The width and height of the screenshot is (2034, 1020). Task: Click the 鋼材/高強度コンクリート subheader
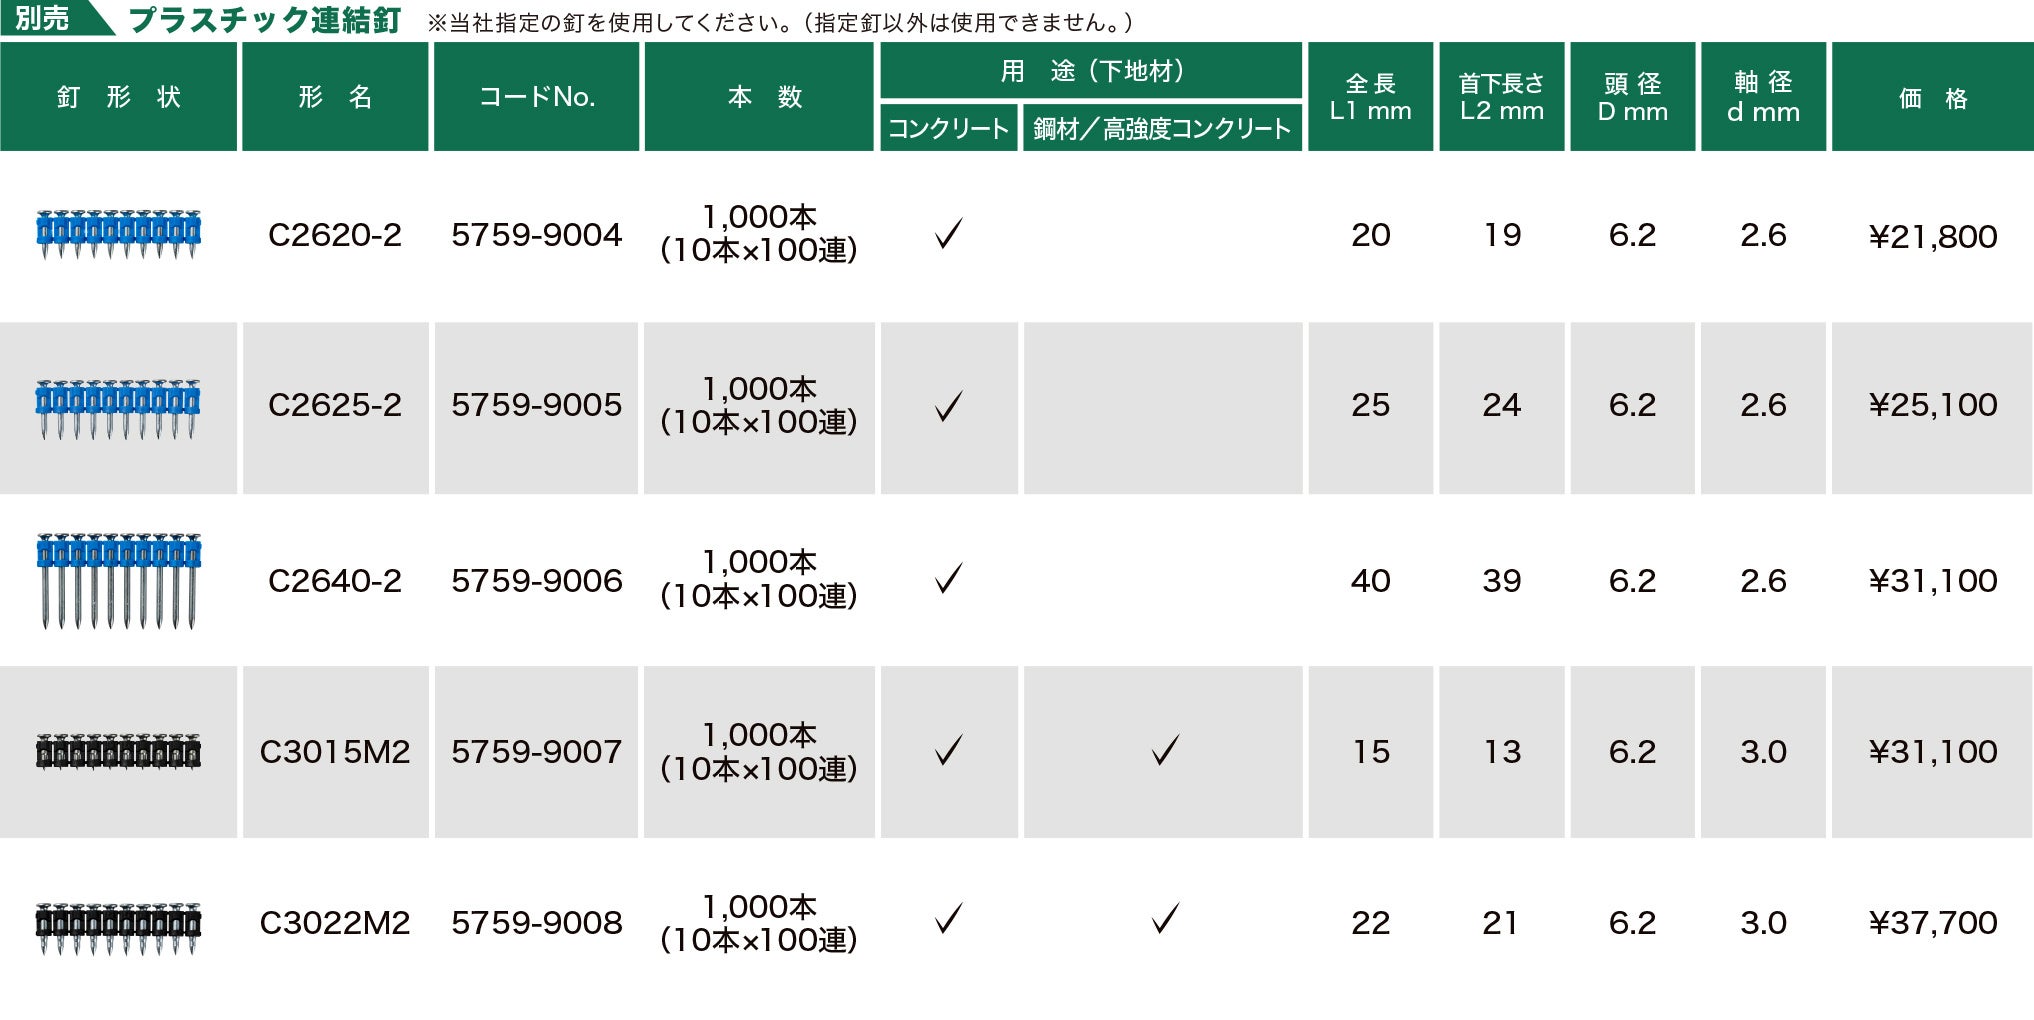click(x=1162, y=129)
